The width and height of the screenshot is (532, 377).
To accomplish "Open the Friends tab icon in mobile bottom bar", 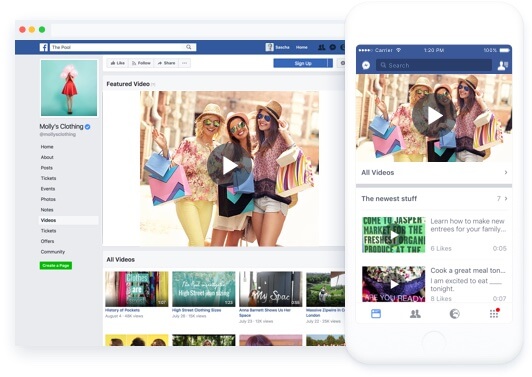I will (x=415, y=314).
